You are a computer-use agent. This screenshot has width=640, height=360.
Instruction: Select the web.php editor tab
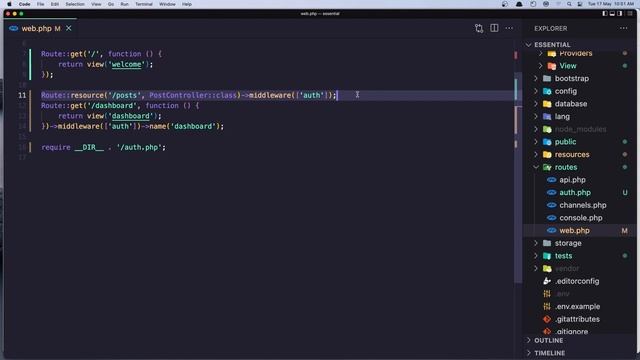coord(40,28)
